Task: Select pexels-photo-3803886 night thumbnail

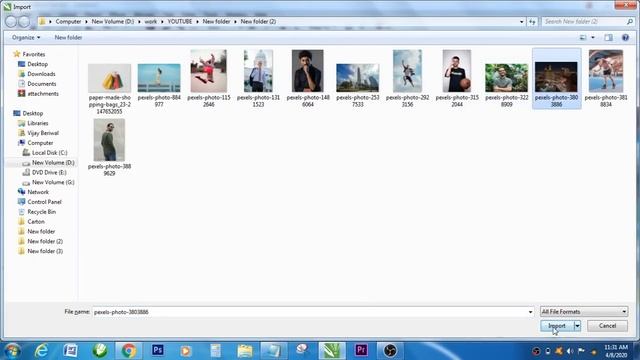Action: 556,77
